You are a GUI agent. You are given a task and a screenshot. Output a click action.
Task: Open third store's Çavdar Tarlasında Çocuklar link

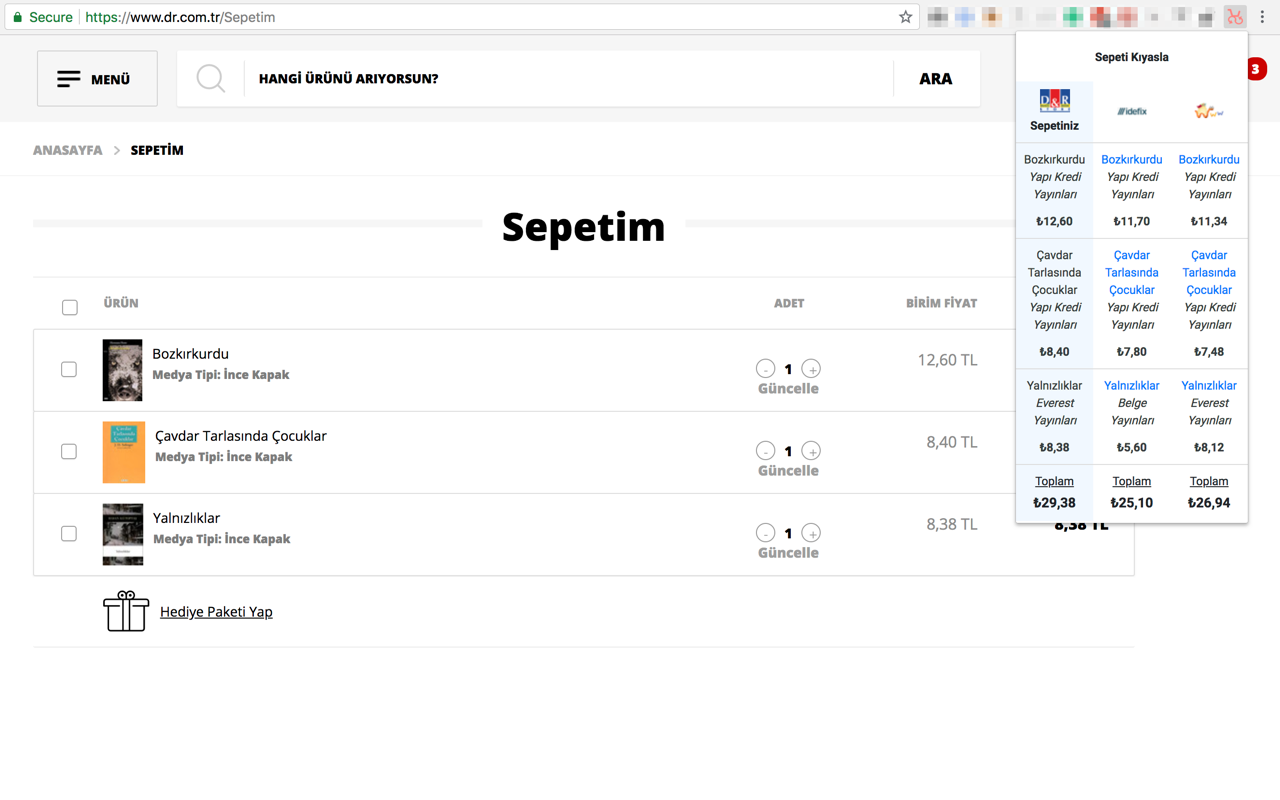(x=1209, y=272)
